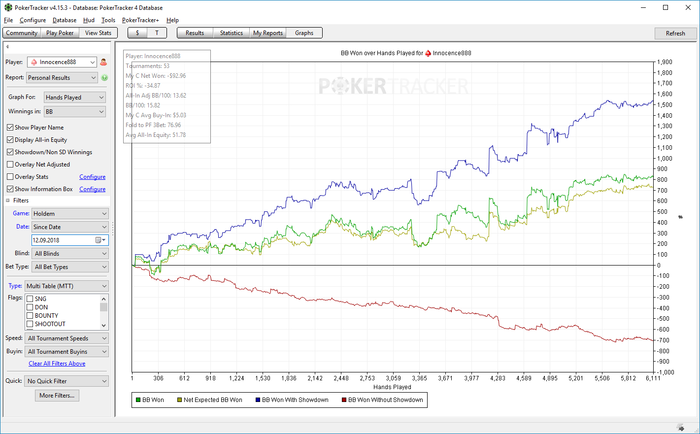Select the T tournament mode
The image size is (700, 434).
(x=157, y=33)
